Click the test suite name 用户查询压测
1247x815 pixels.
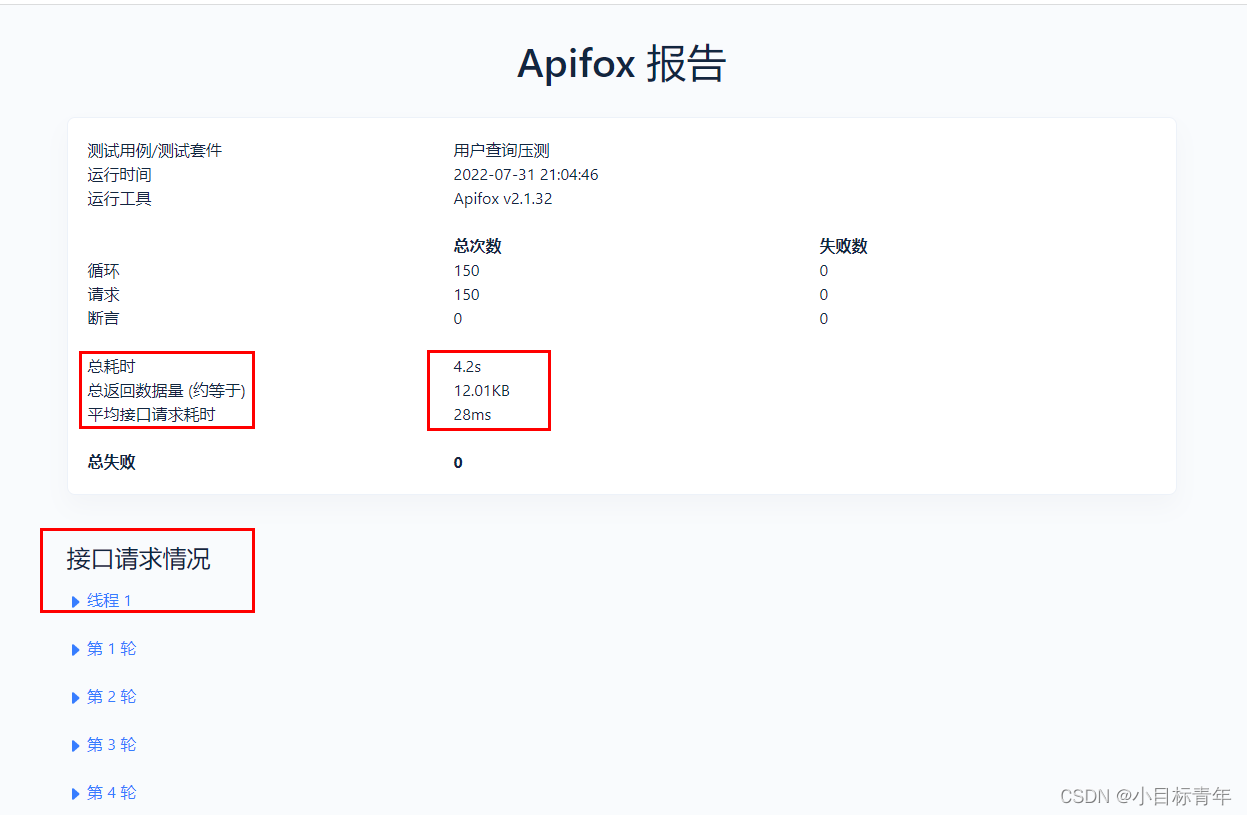click(502, 151)
